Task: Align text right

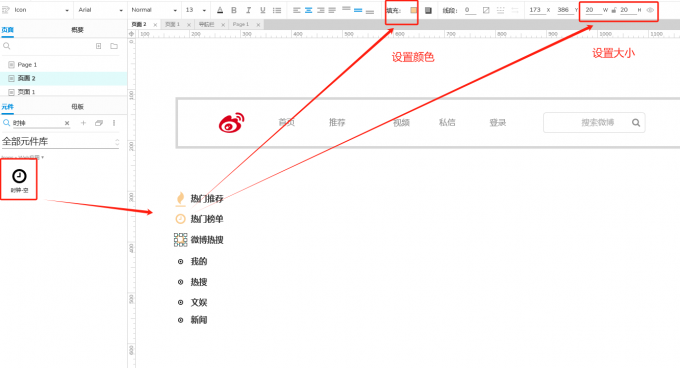Action: 320,10
